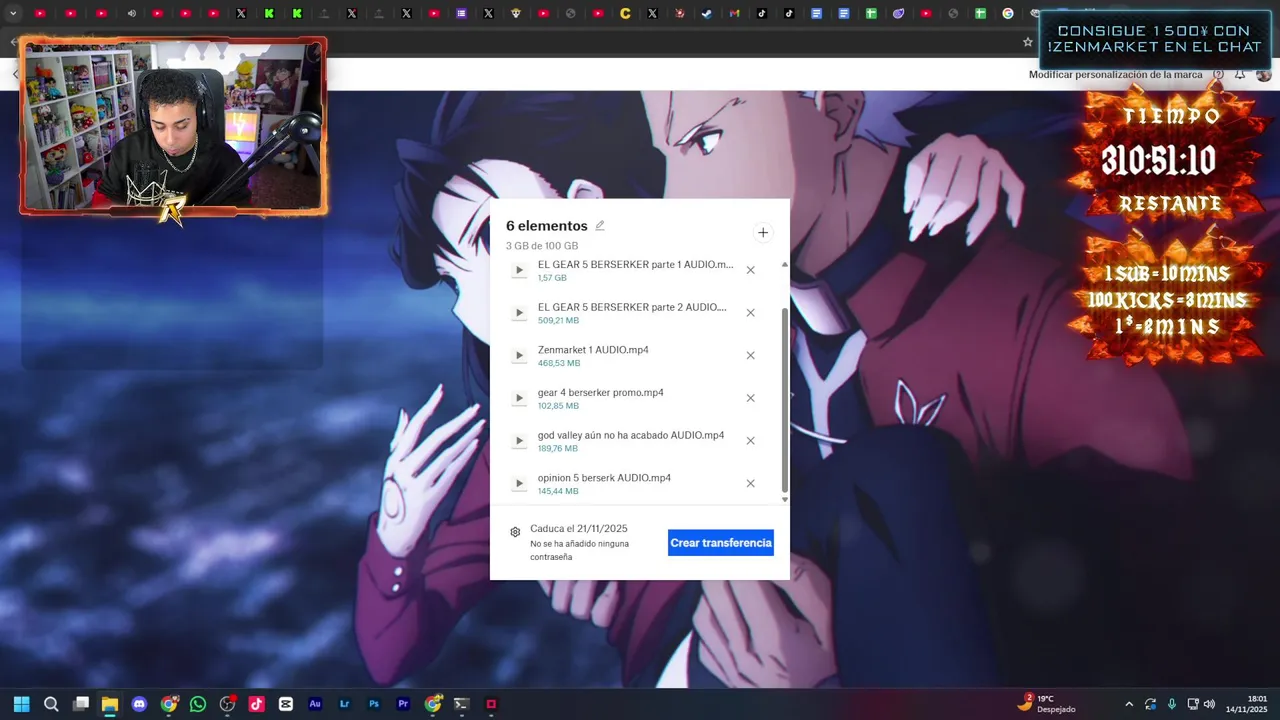
Task: Preview EL GEAR 5 BERSERKER parte 2 video
Action: [x=519, y=313]
